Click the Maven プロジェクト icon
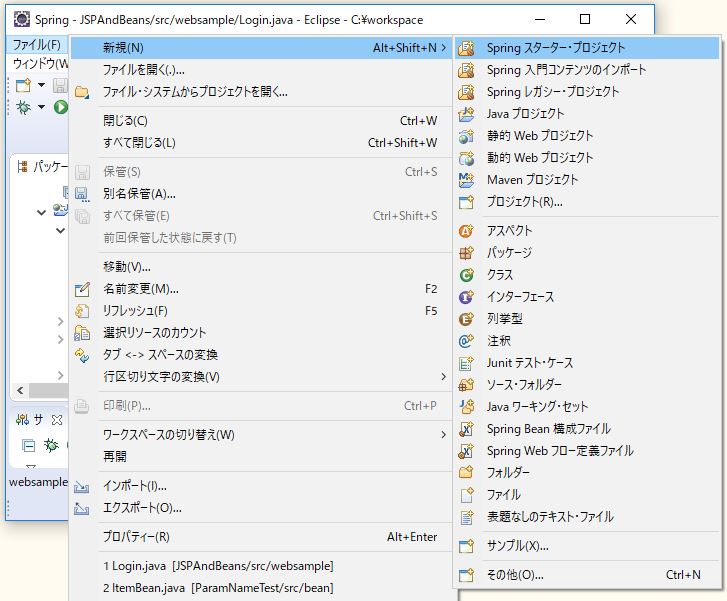The image size is (727, 601). tap(466, 180)
